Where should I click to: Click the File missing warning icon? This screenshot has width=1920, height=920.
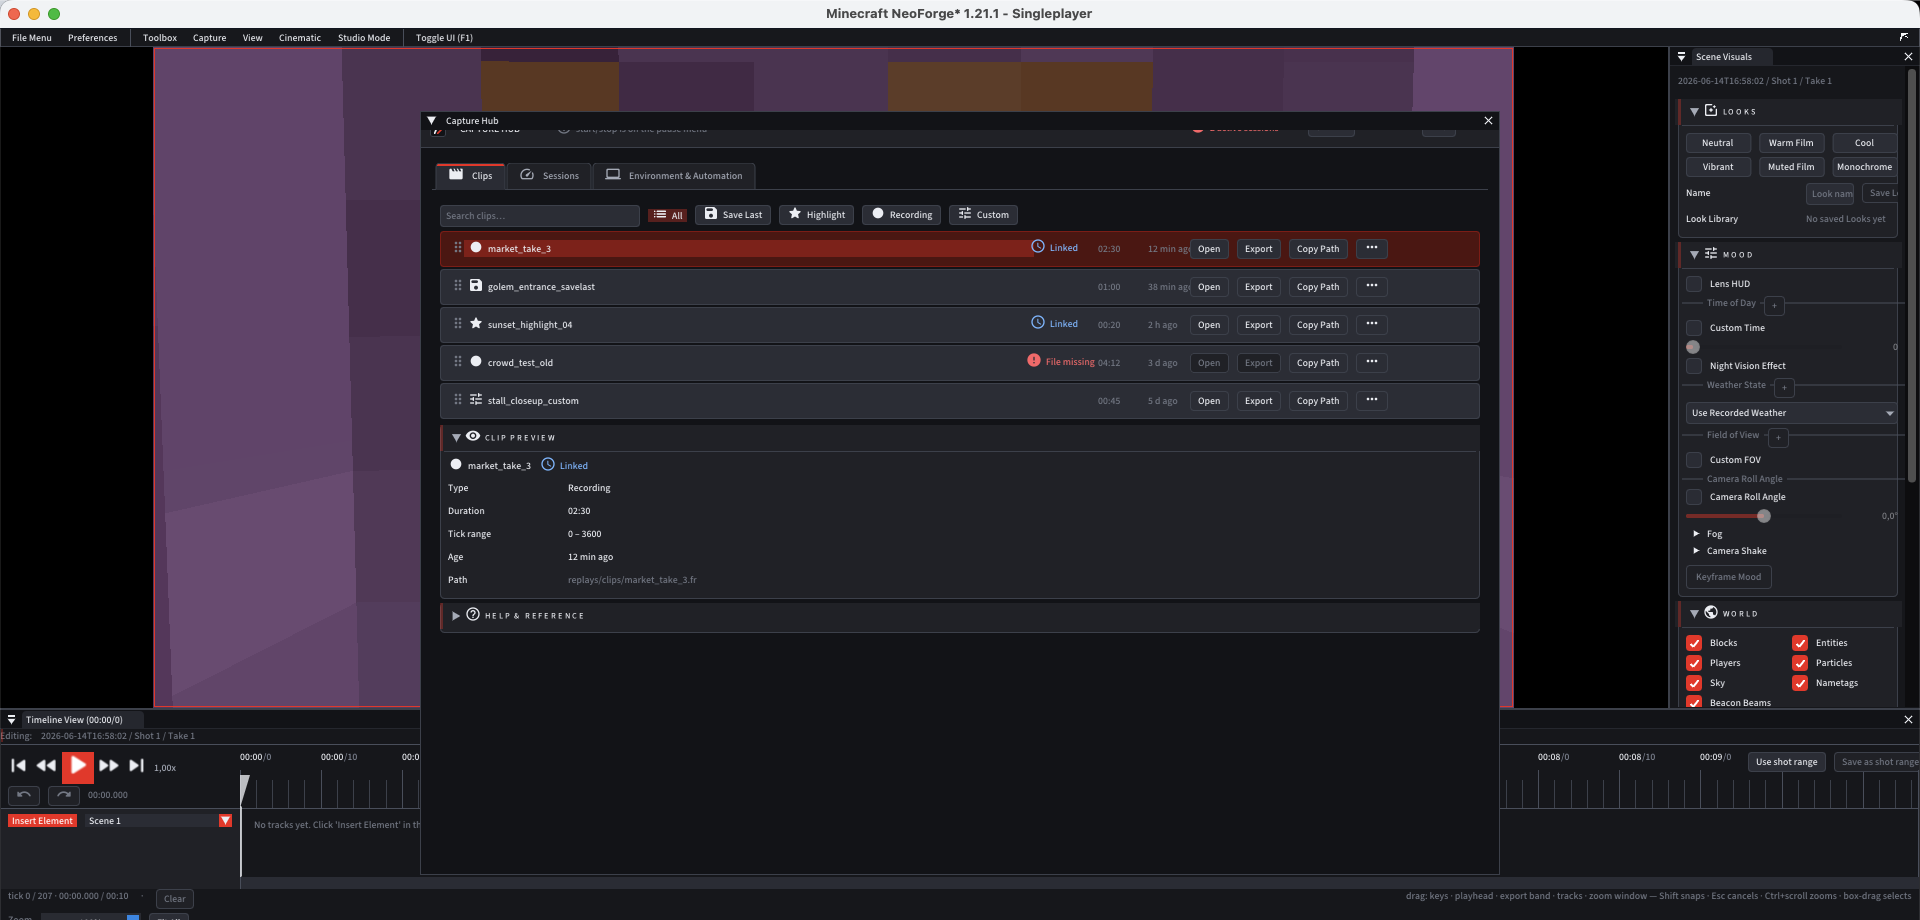(x=1034, y=361)
